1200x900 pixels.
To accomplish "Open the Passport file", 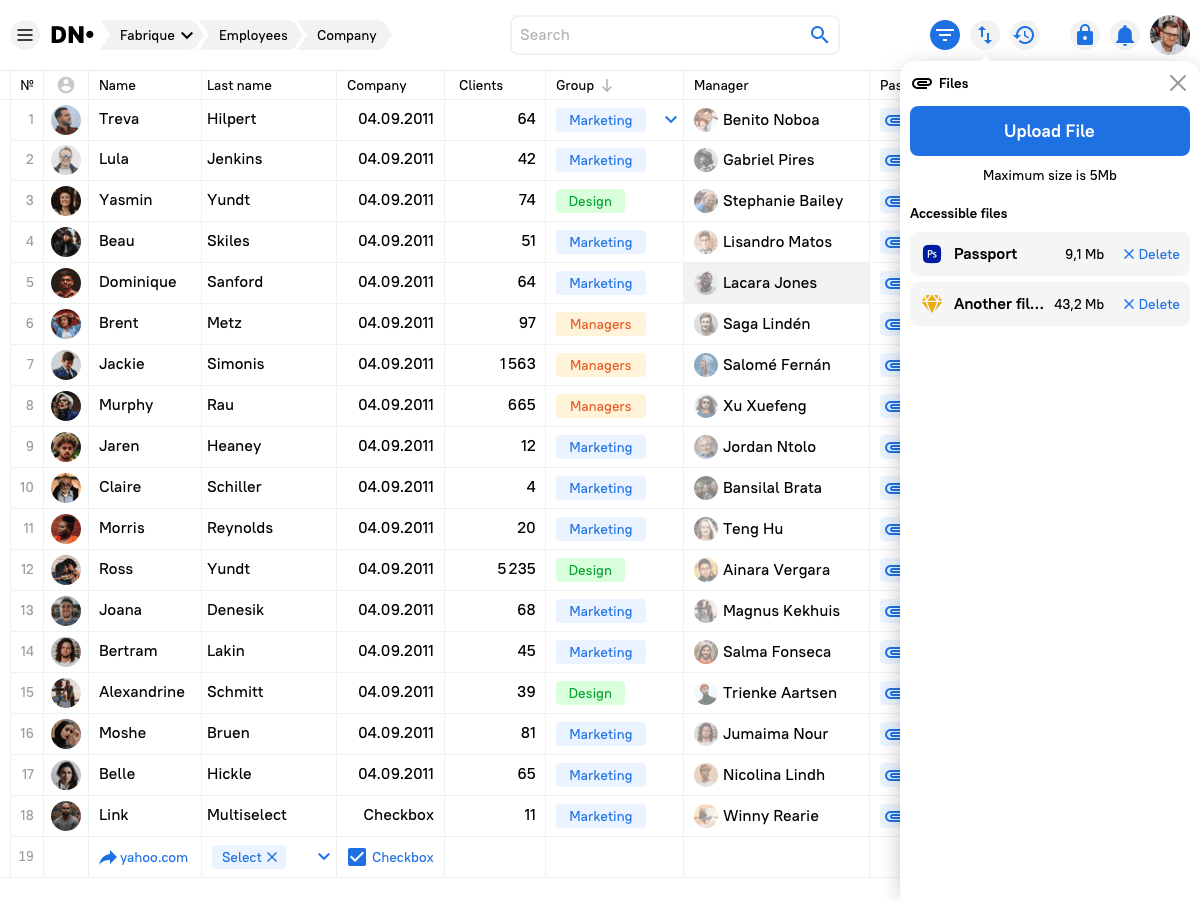I will pos(985,254).
